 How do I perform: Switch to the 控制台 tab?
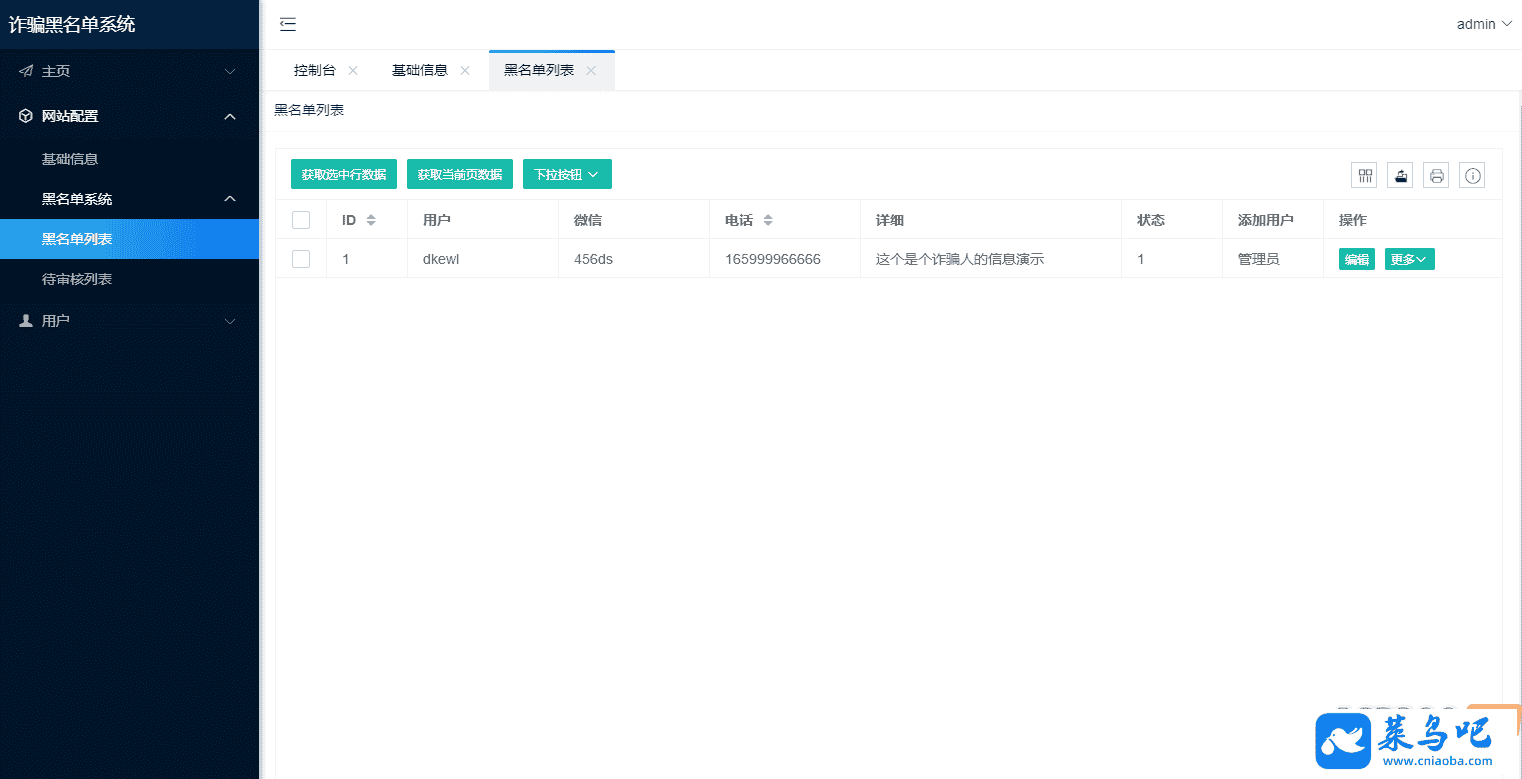[x=314, y=71]
